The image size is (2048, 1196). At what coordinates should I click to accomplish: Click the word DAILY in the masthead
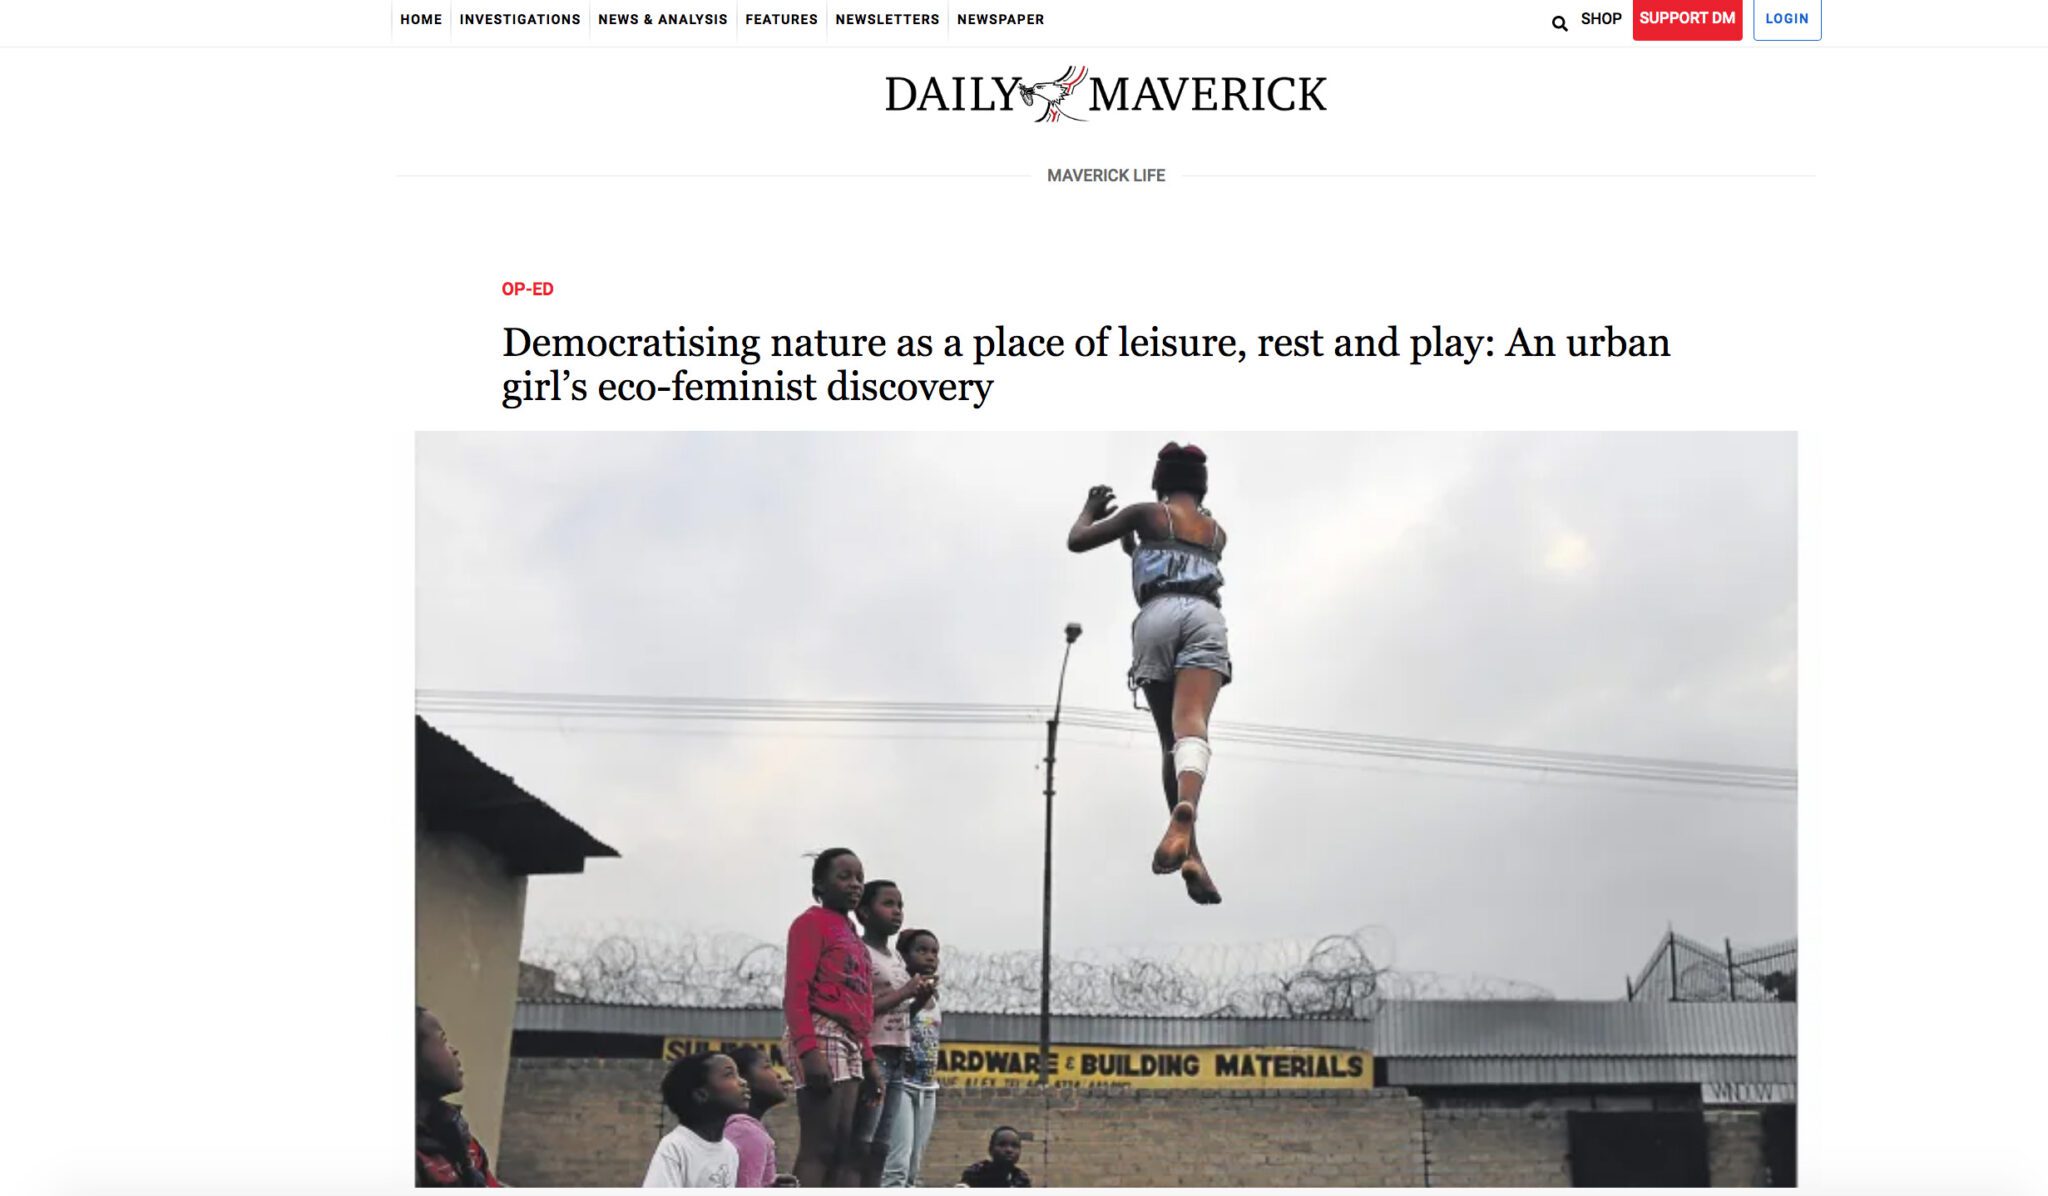951,95
